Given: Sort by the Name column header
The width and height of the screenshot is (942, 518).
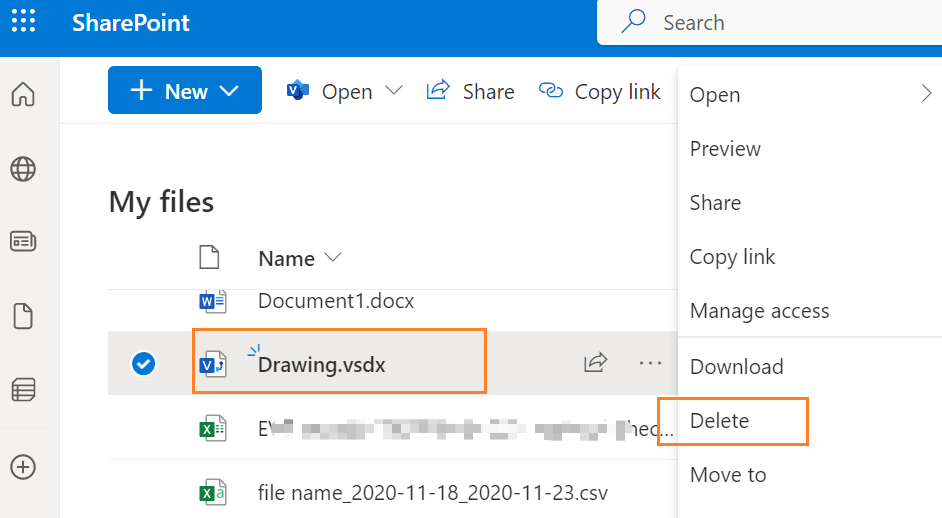Looking at the screenshot, I should coord(287,259).
